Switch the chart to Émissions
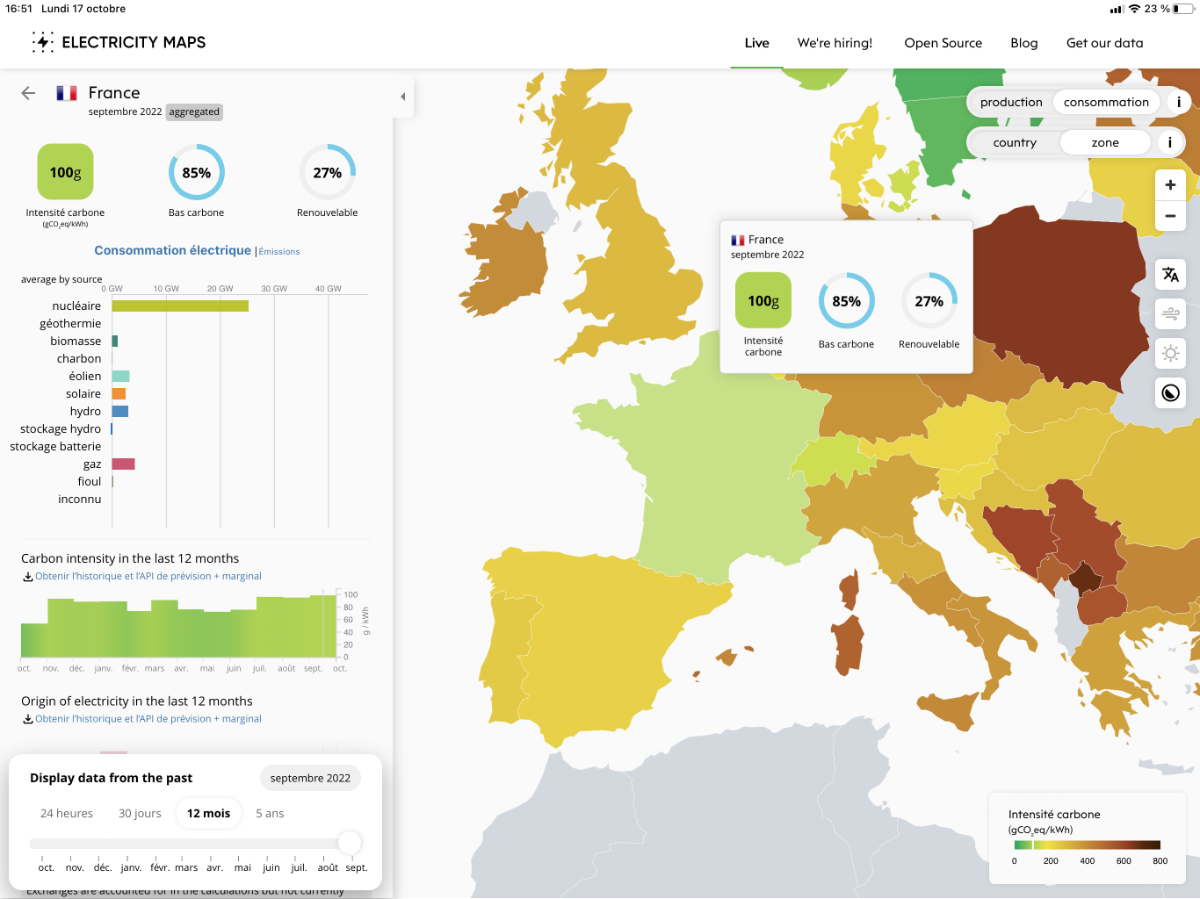The height and width of the screenshot is (899, 1200). (279, 252)
